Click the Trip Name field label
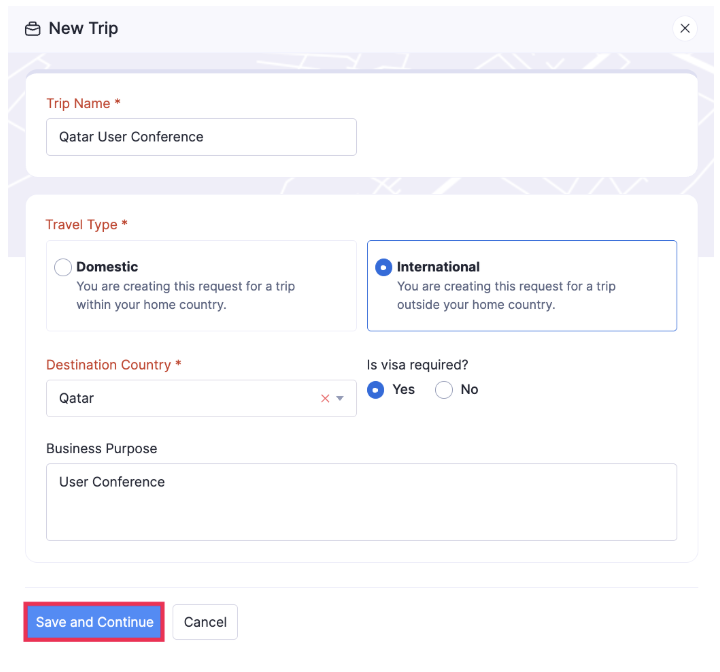Image resolution: width=720 pixels, height=672 pixels. [83, 104]
